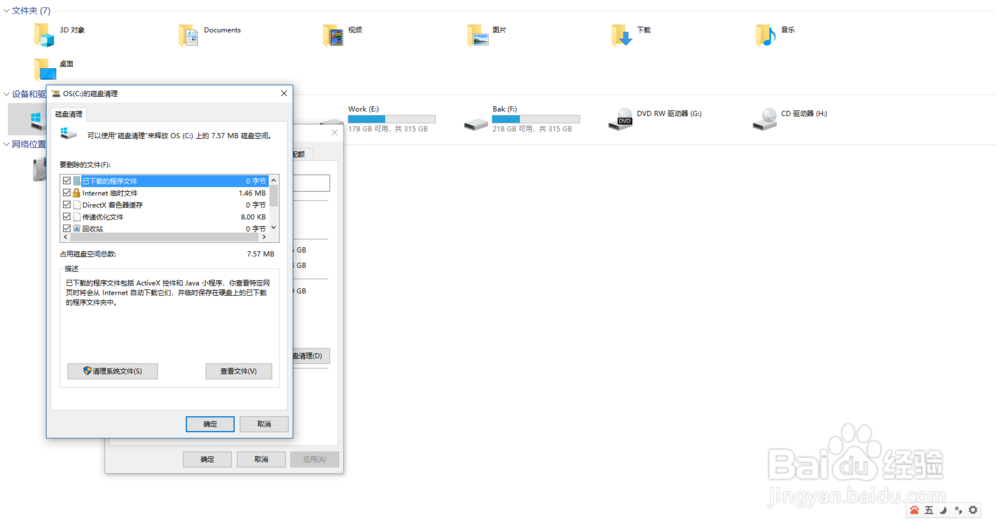Open the 音乐 folder icon
The width and height of the screenshot is (1000, 530).
(x=766, y=35)
